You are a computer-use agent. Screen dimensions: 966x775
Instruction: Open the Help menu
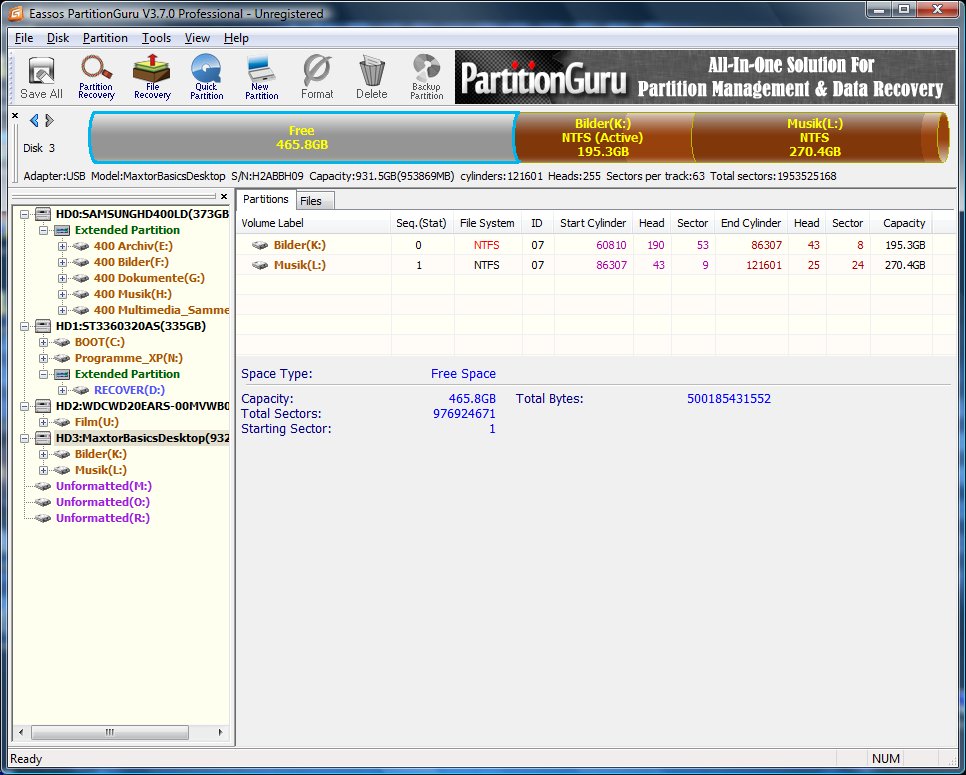tap(236, 38)
